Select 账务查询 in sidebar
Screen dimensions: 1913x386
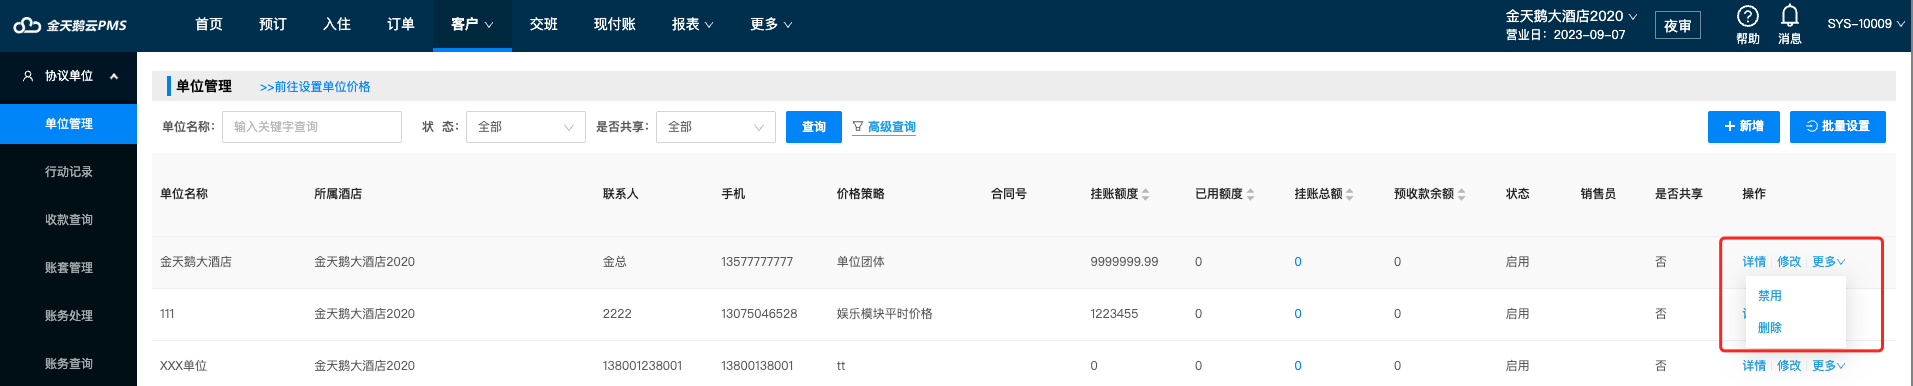pyautogui.click(x=68, y=364)
